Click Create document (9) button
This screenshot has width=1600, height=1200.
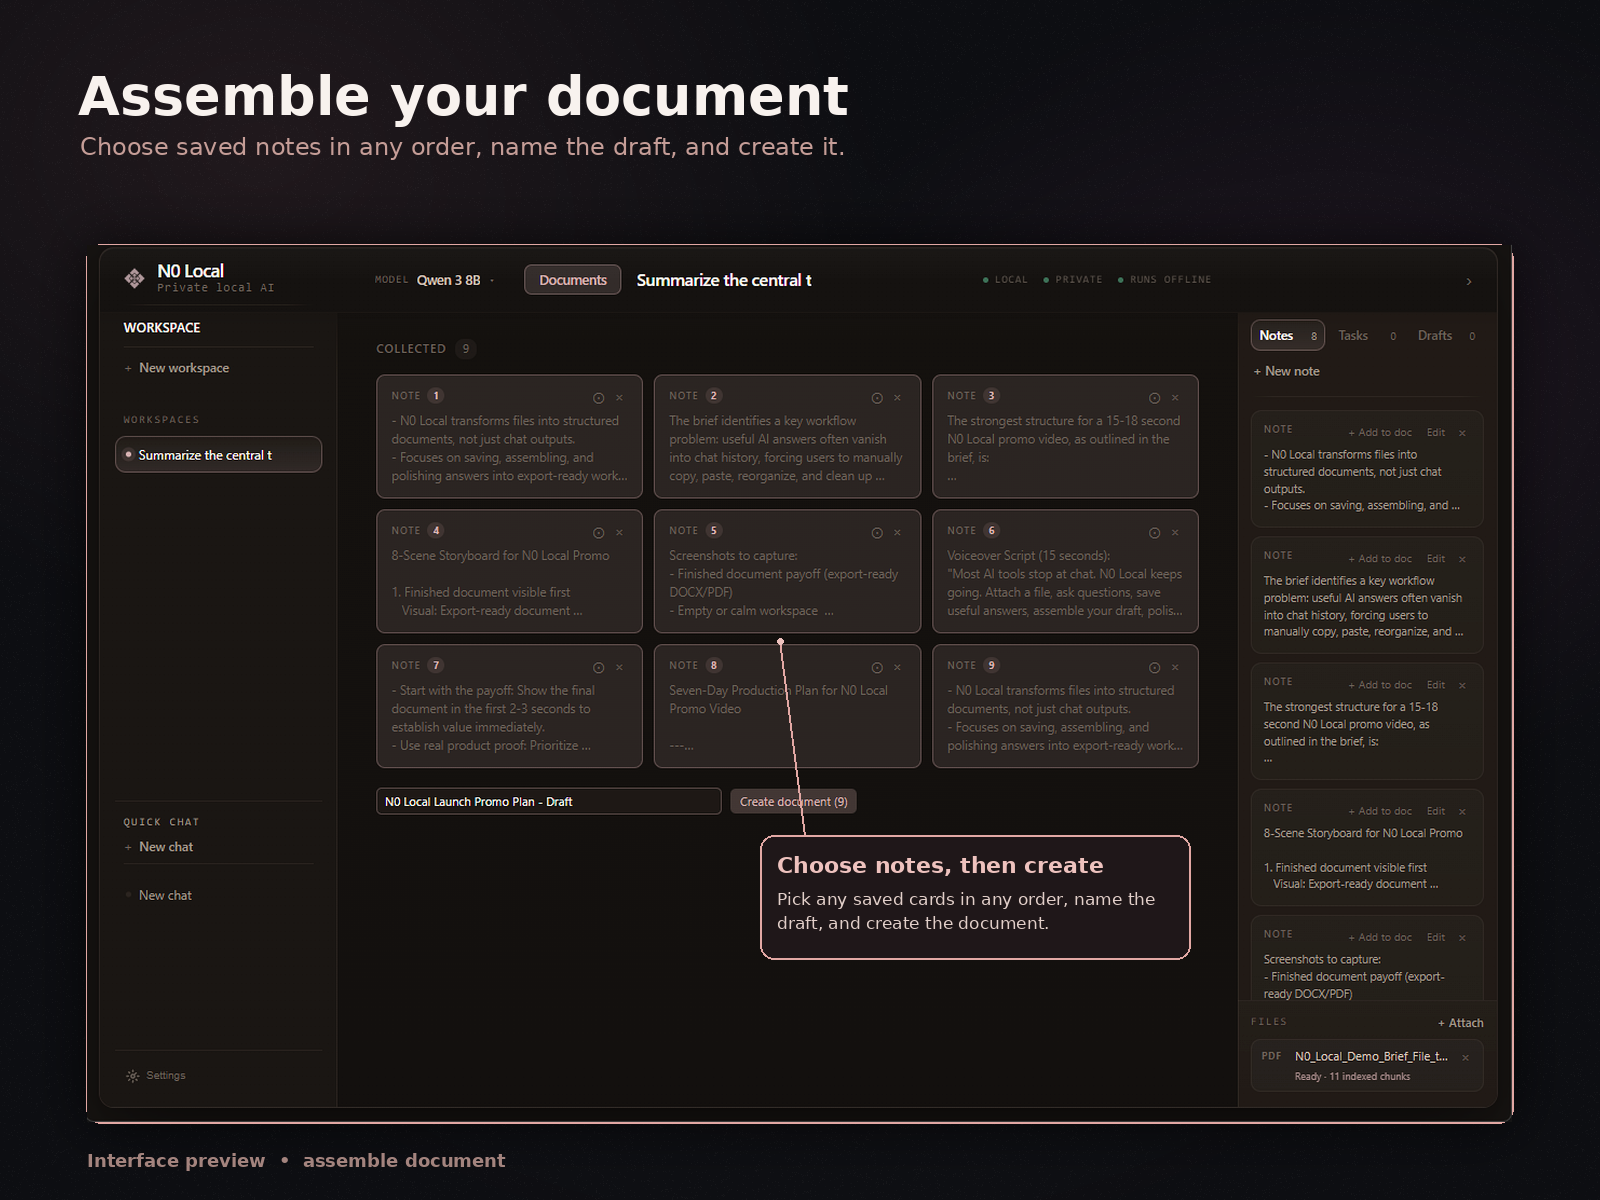click(793, 801)
